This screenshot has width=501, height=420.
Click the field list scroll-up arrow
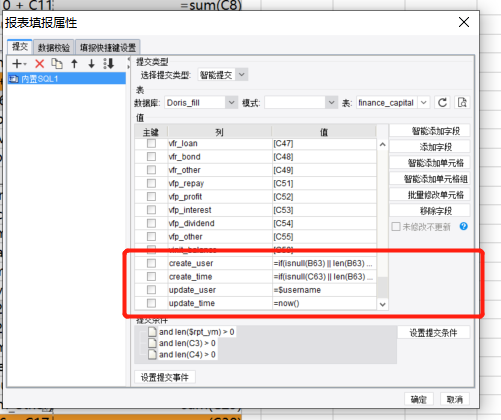383,145
